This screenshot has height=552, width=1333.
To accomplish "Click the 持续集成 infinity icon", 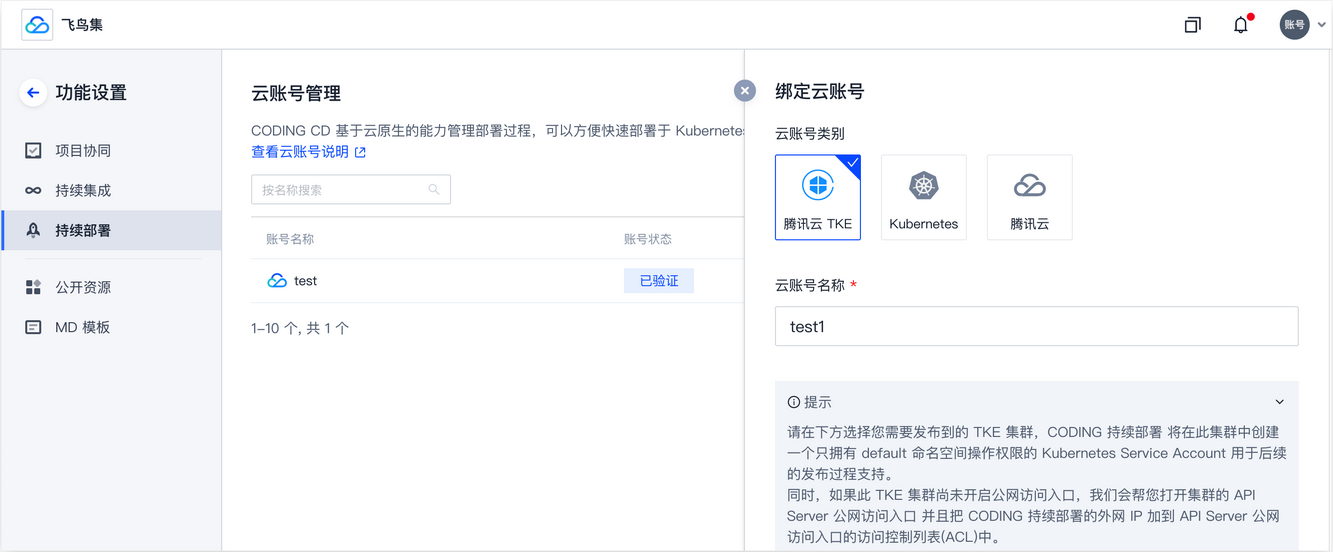I will (33, 191).
